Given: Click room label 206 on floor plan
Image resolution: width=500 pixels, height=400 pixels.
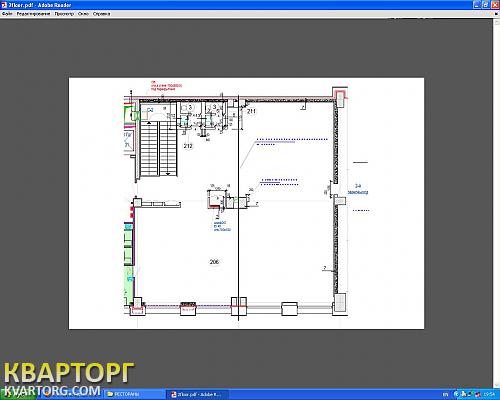Looking at the screenshot, I should point(214,262).
